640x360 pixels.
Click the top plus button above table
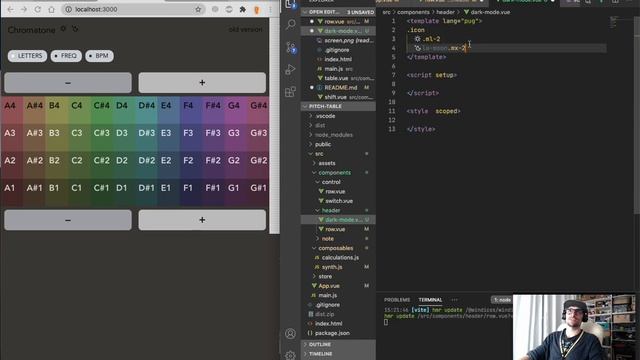click(202, 83)
